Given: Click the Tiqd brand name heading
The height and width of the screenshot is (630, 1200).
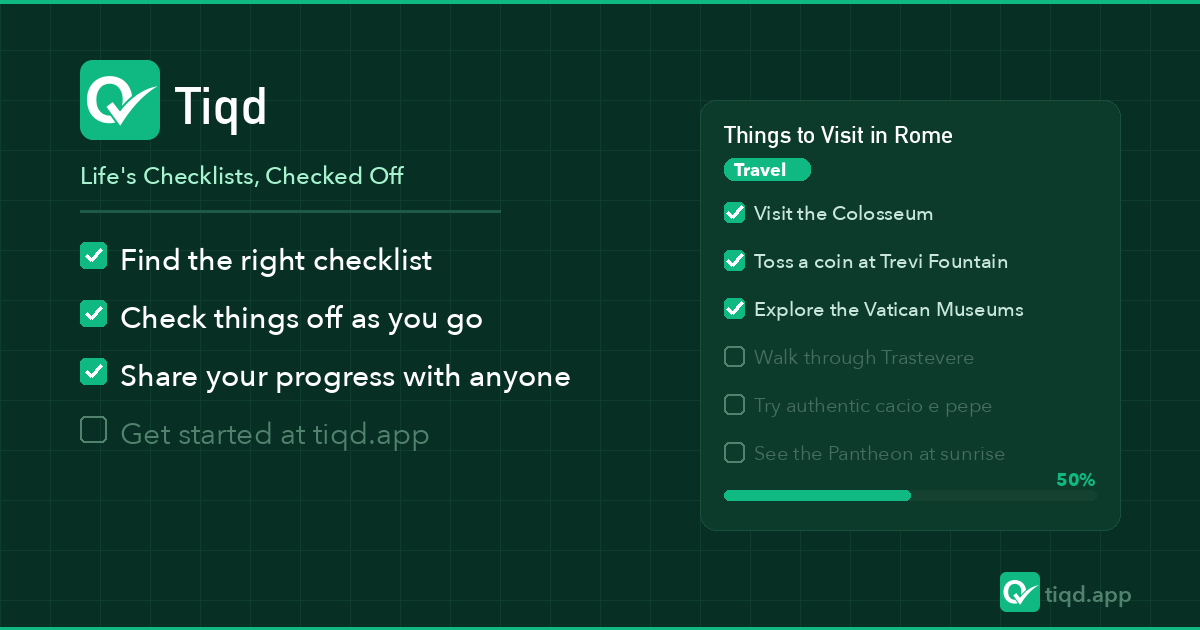Looking at the screenshot, I should 220,105.
